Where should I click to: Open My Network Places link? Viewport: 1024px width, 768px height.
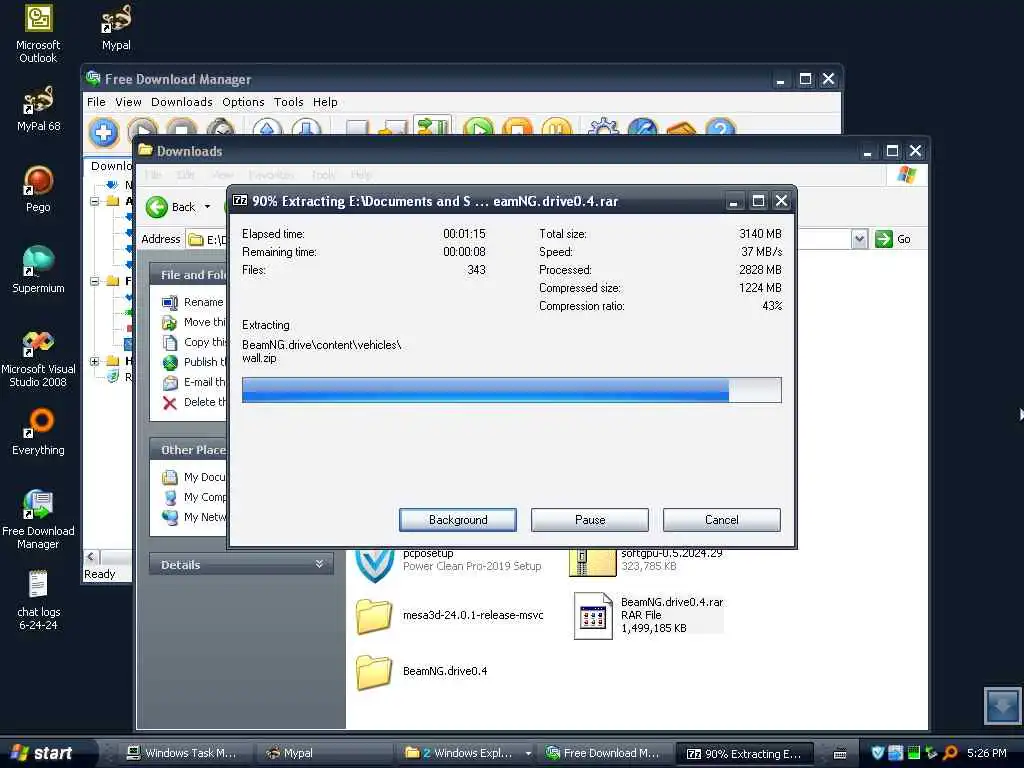coord(195,517)
